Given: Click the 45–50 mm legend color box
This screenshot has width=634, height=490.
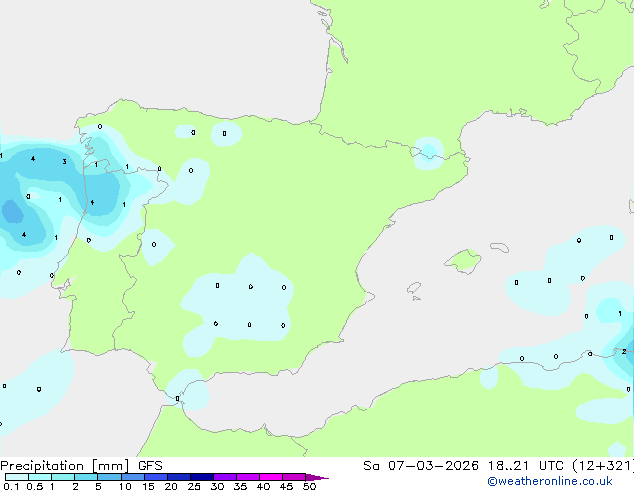Looking at the screenshot, I should coord(294,477).
